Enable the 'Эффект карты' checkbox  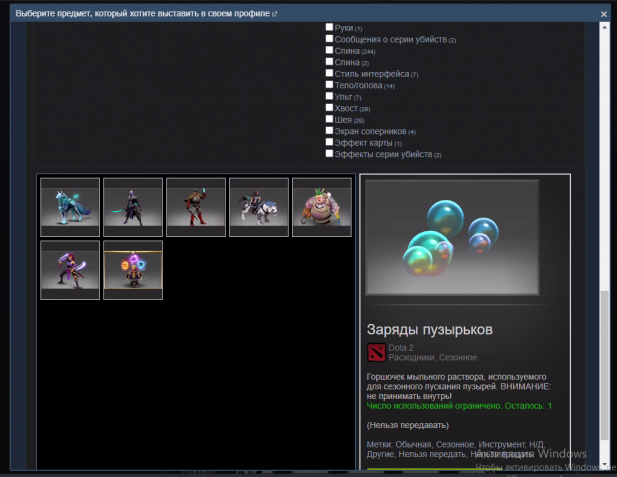(x=329, y=142)
